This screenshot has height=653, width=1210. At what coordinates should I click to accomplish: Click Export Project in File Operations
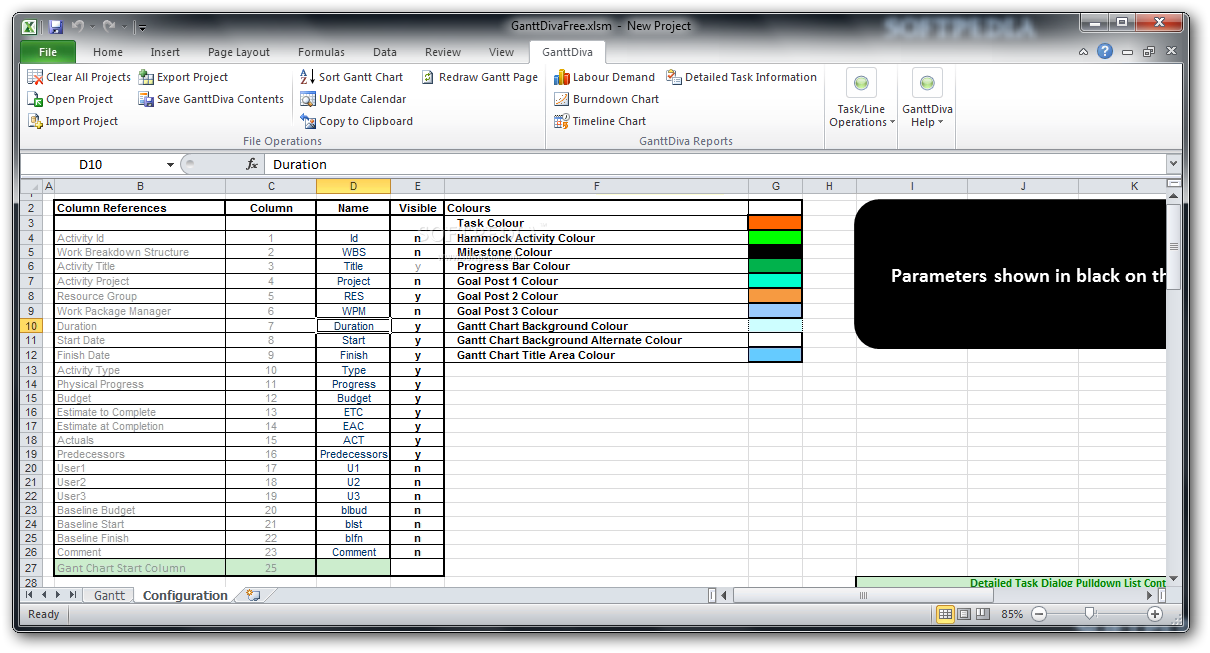tap(183, 77)
